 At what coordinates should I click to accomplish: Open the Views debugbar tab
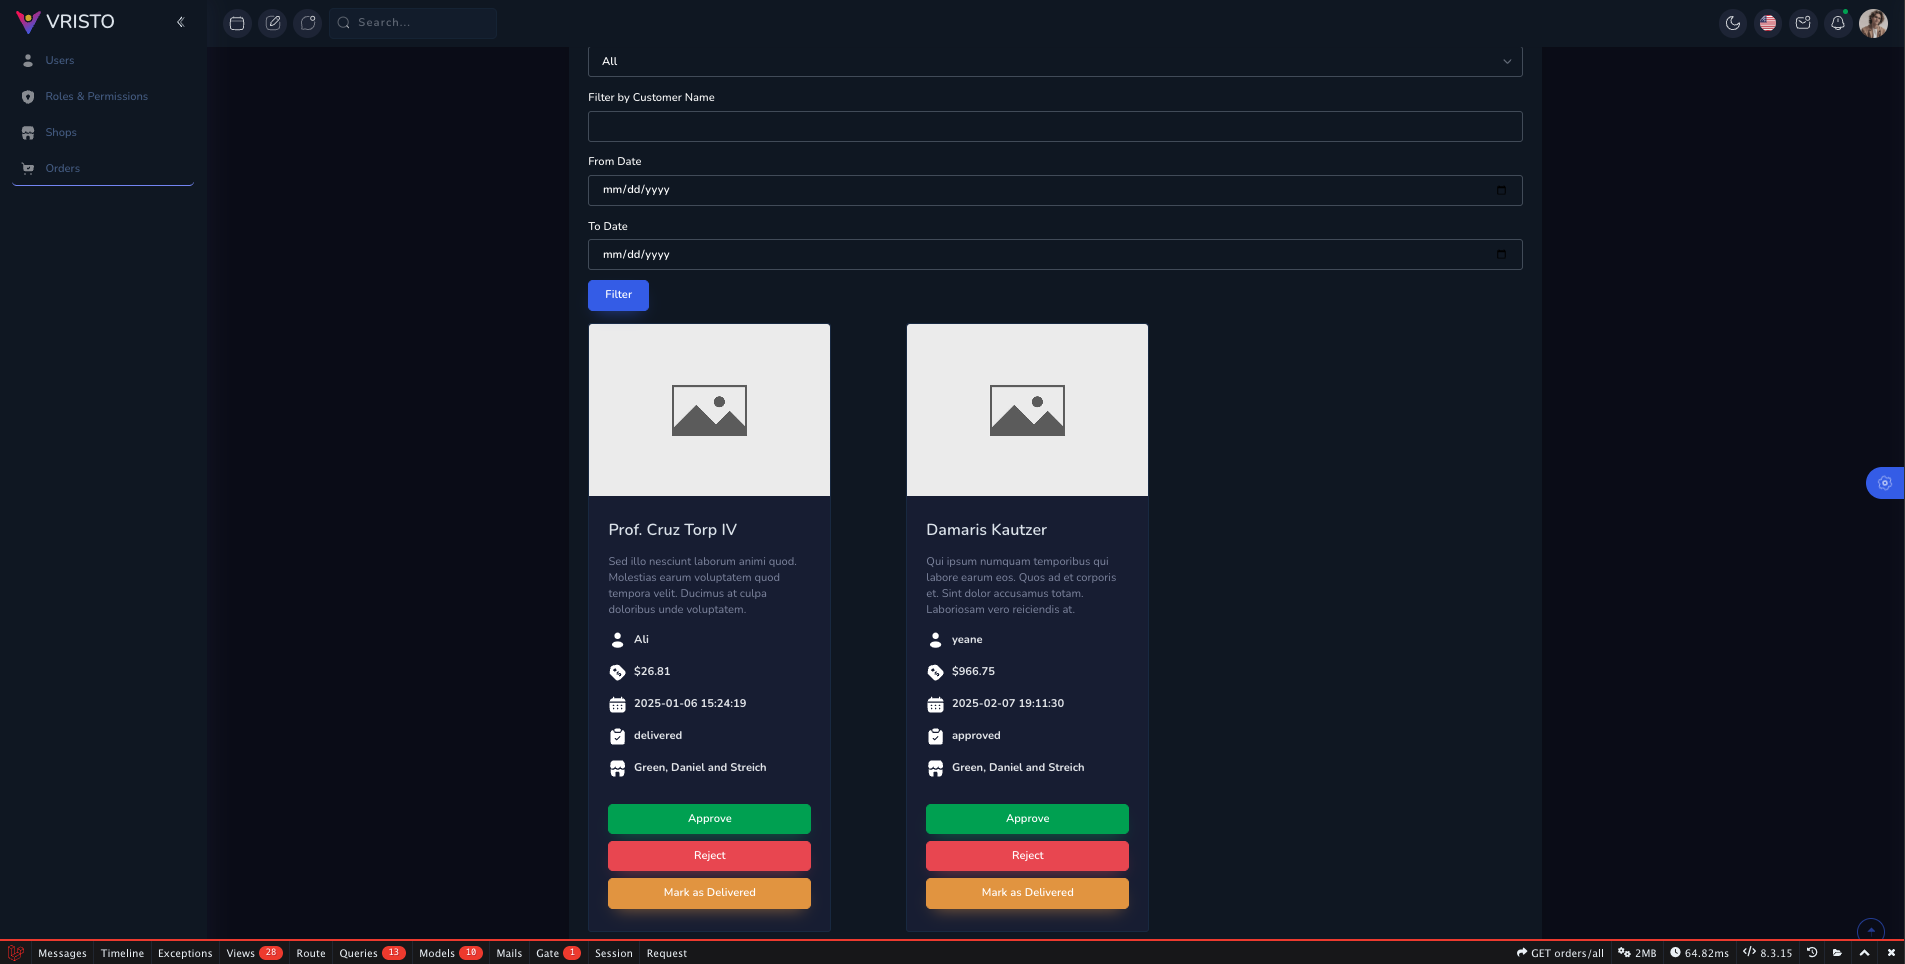[254, 954]
